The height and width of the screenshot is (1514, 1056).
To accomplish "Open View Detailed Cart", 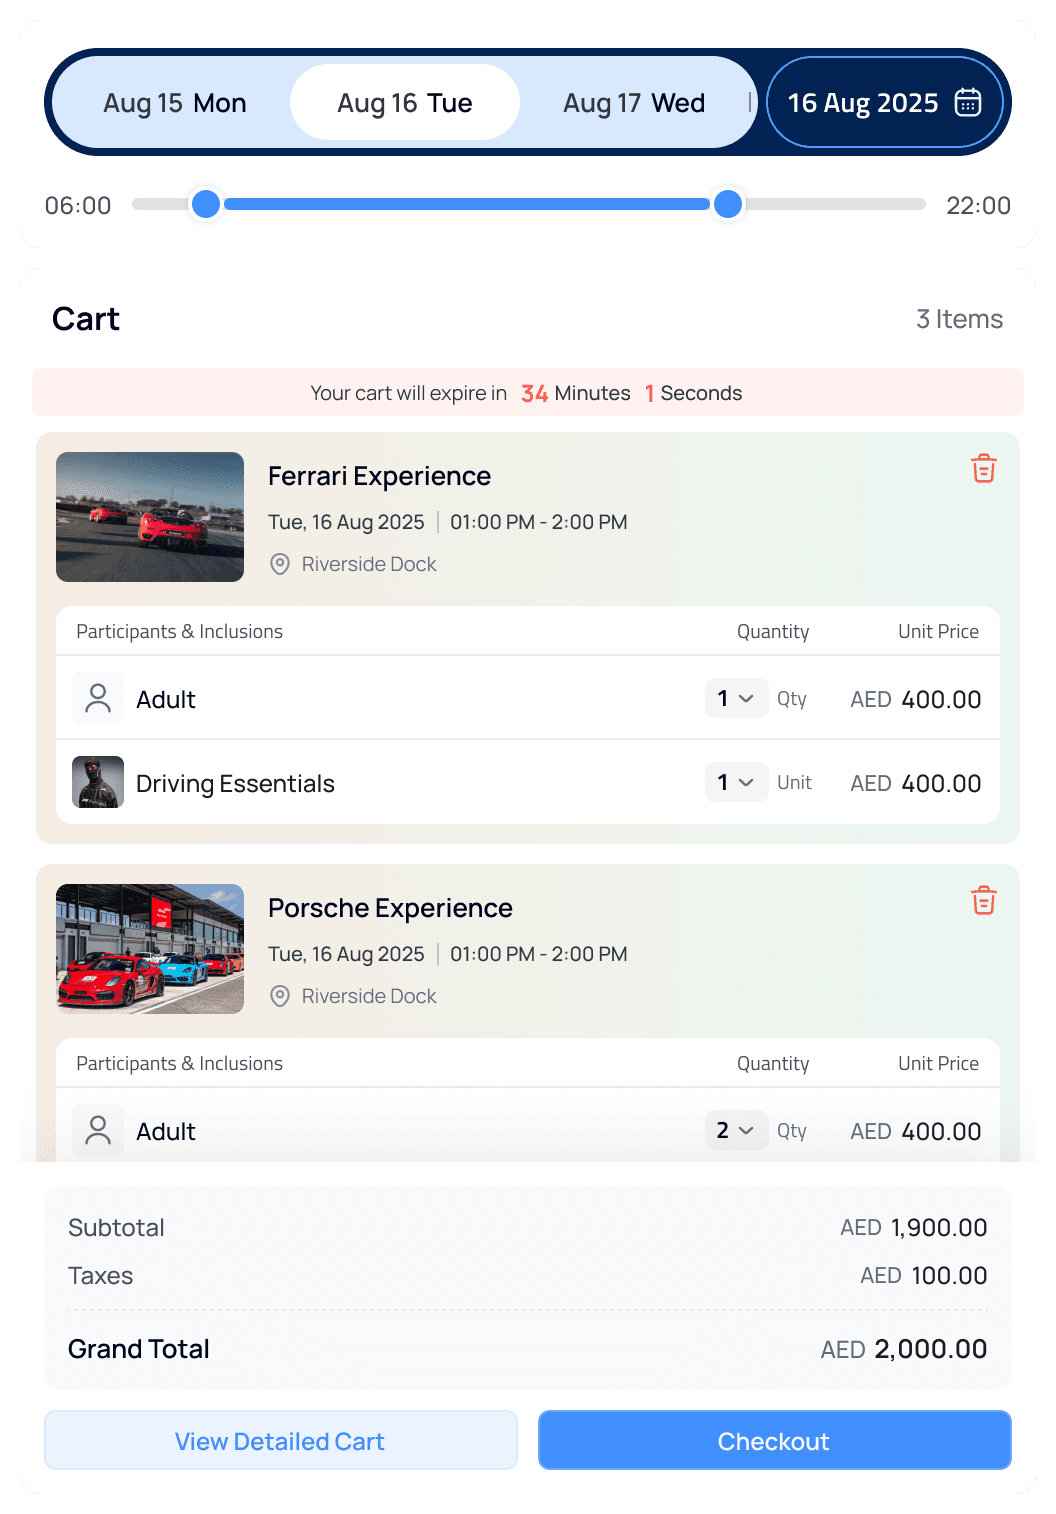I will (x=280, y=1440).
